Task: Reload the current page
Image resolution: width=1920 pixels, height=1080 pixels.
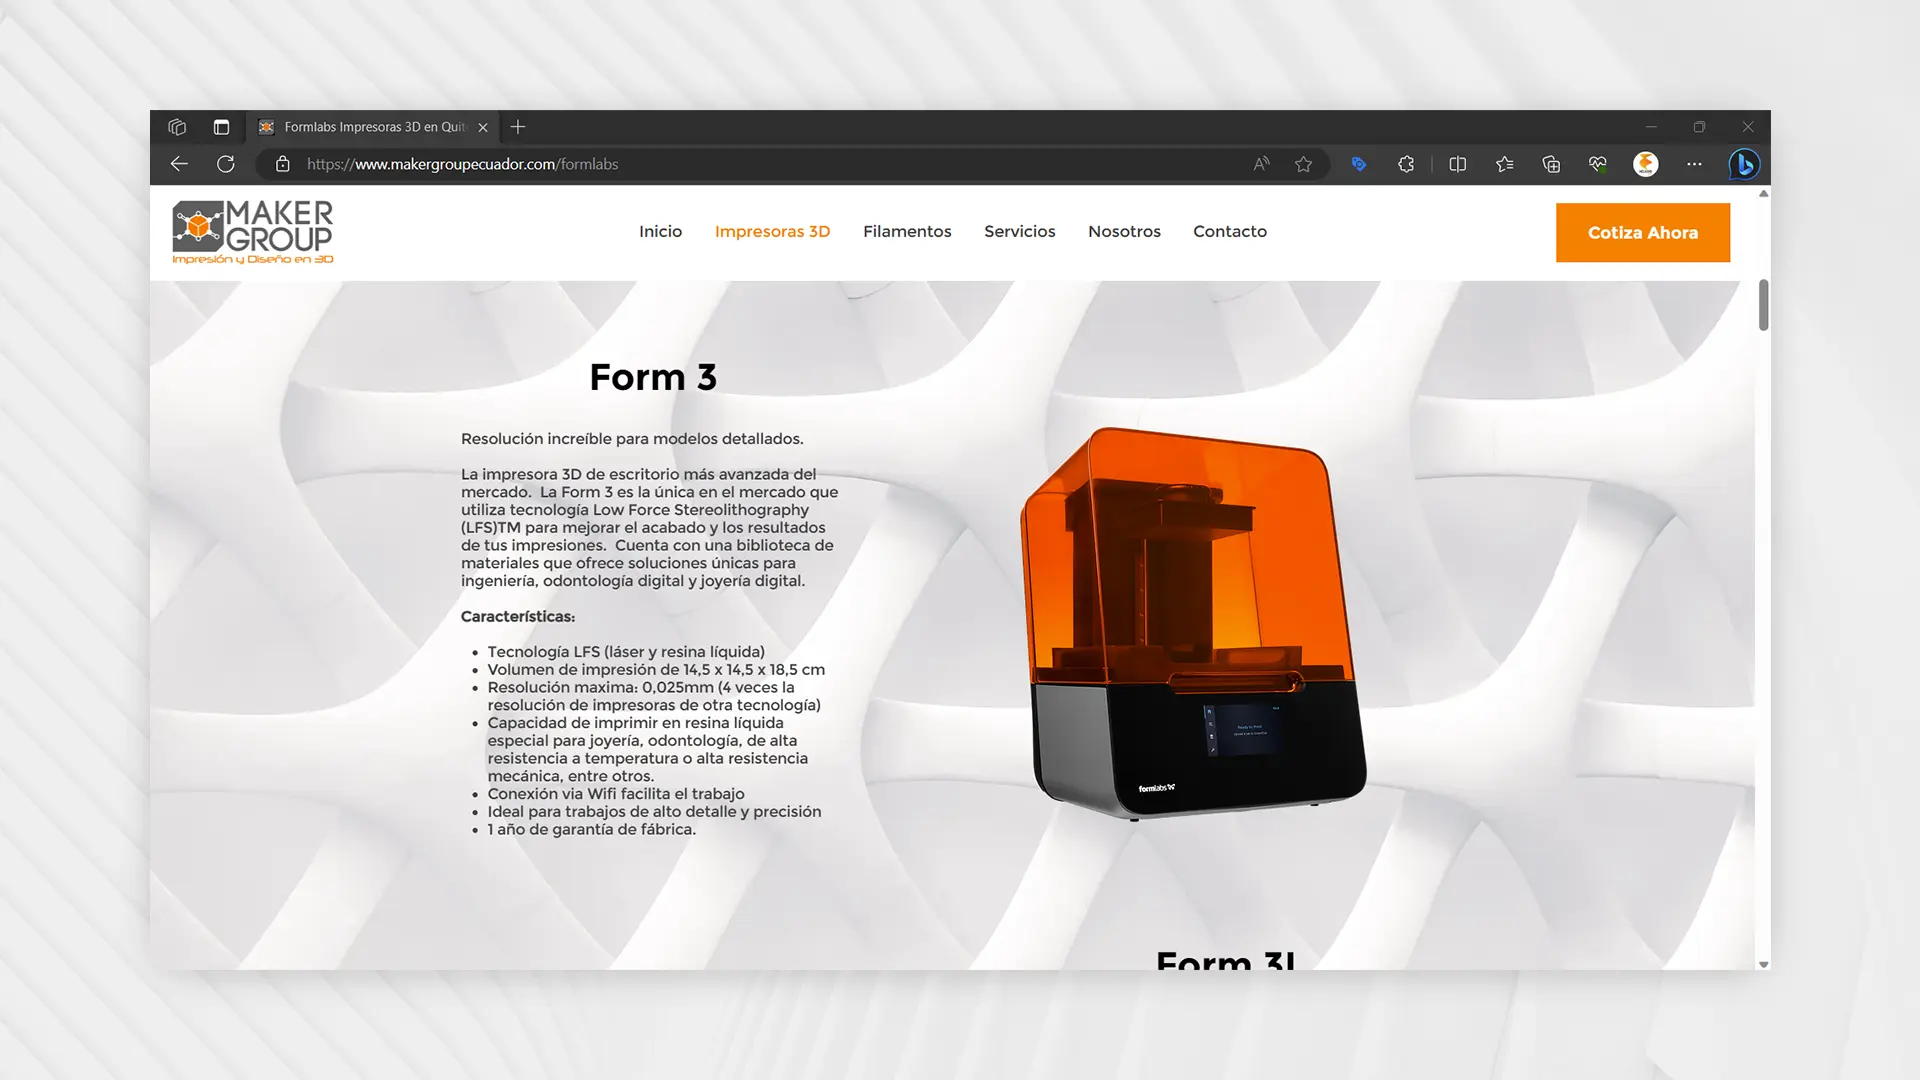Action: coord(226,164)
